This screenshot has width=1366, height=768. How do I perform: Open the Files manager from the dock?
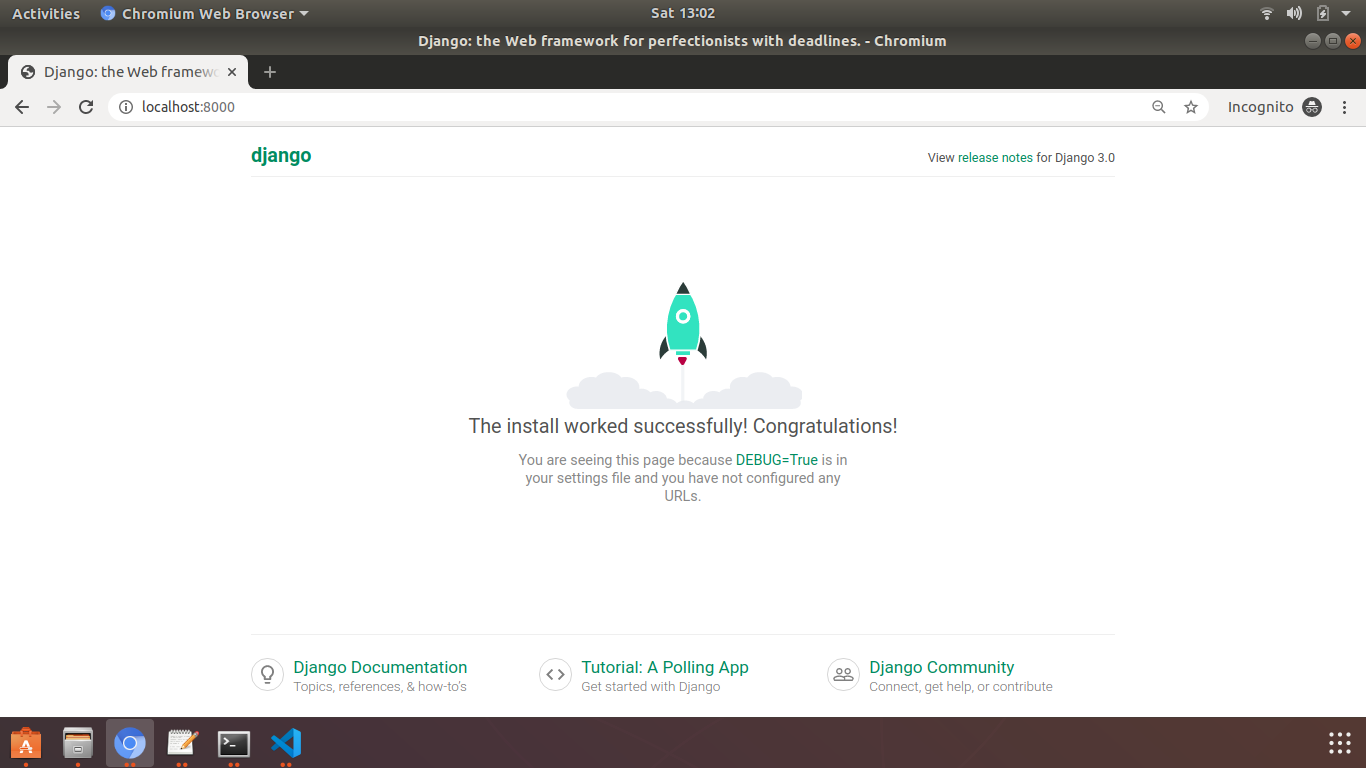coord(78,743)
